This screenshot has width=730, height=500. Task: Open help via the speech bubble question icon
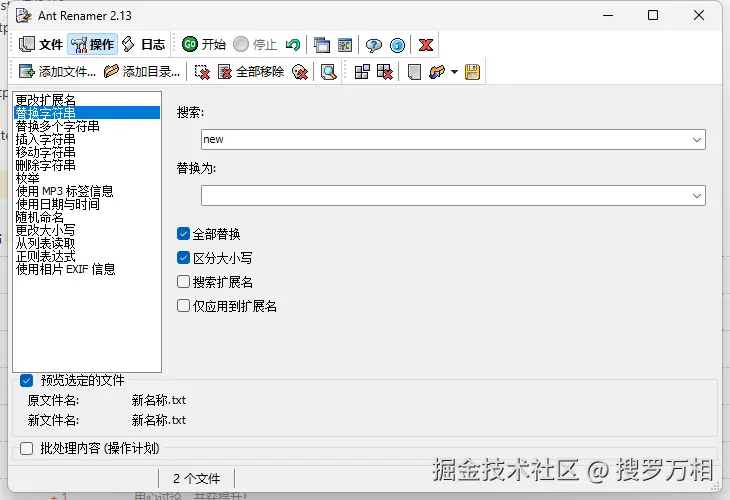click(x=373, y=45)
